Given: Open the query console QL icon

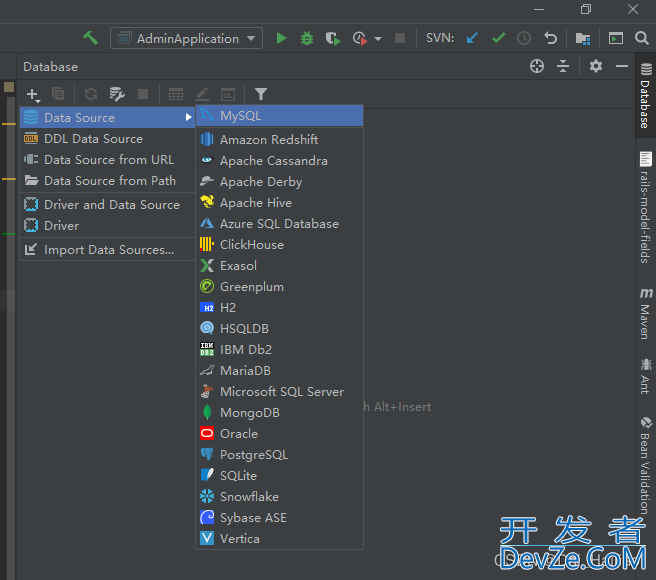Looking at the screenshot, I should pyautogui.click(x=228, y=94).
